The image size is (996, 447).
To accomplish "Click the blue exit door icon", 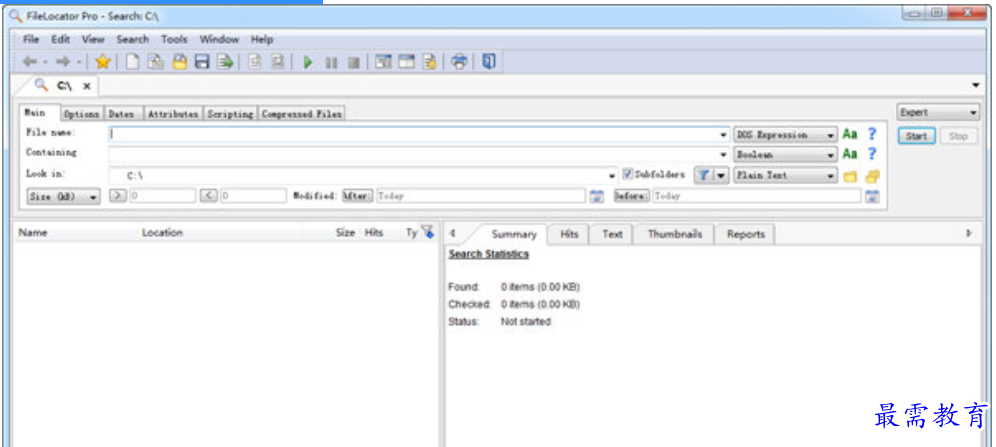I will click(488, 62).
